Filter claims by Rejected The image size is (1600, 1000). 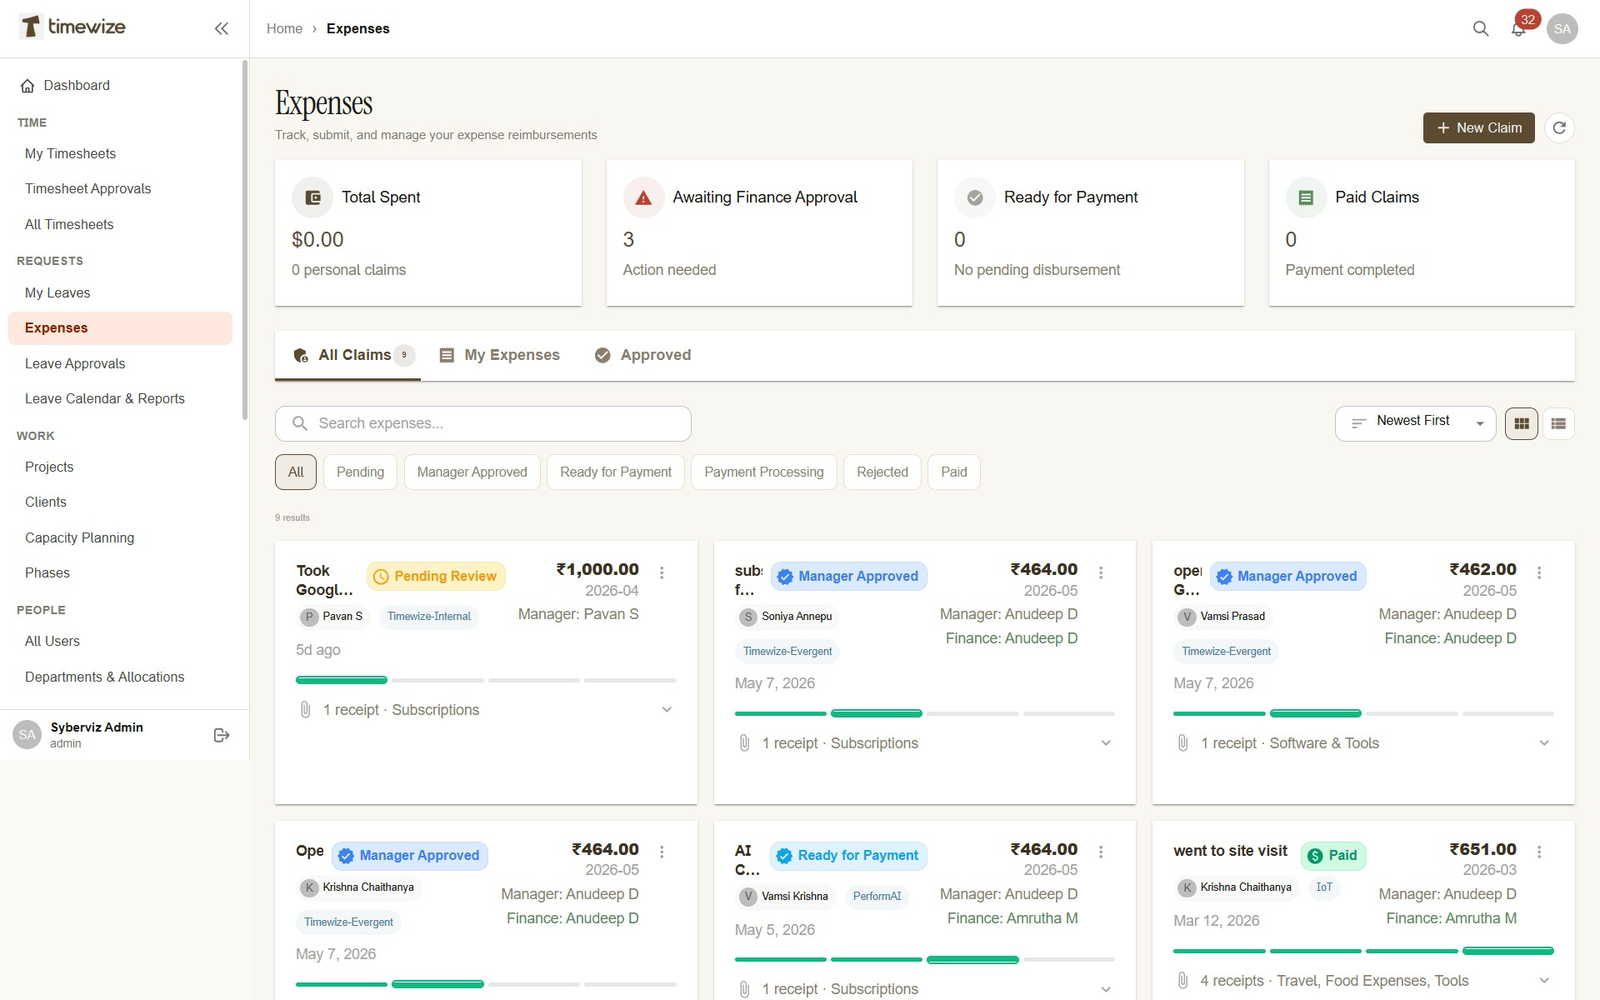coord(882,472)
